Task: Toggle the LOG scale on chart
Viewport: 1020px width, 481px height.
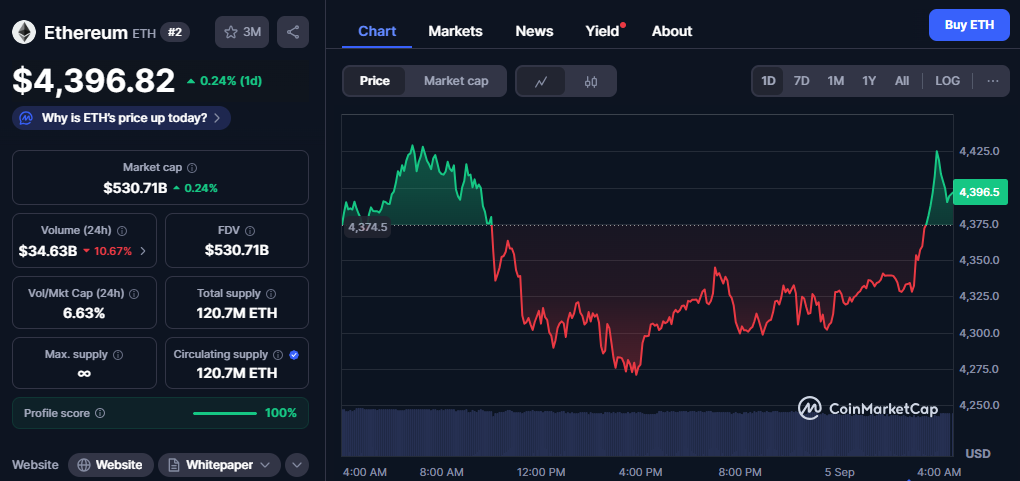Action: (x=947, y=81)
